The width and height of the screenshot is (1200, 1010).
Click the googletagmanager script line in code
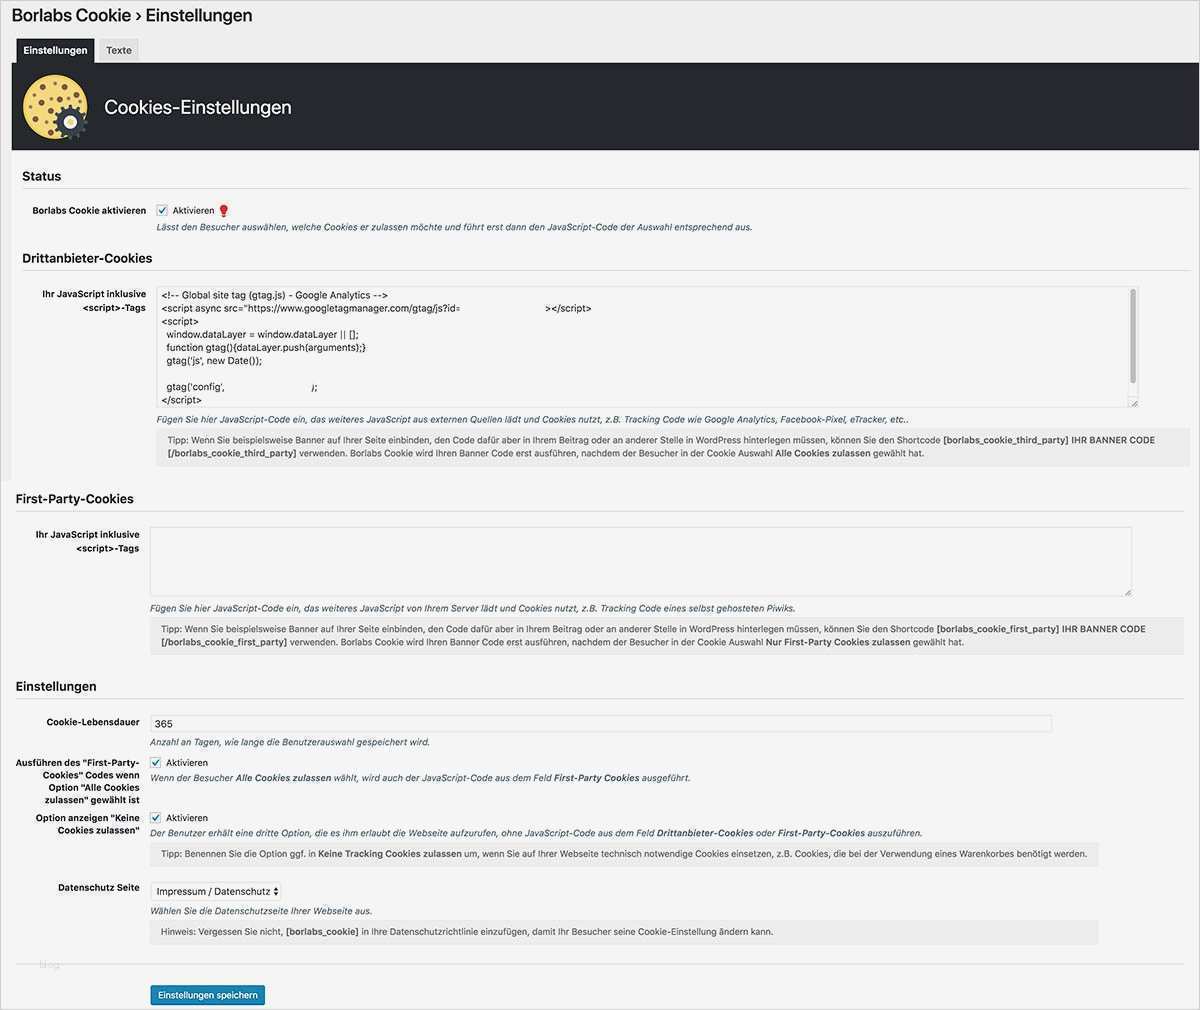click(x=376, y=309)
